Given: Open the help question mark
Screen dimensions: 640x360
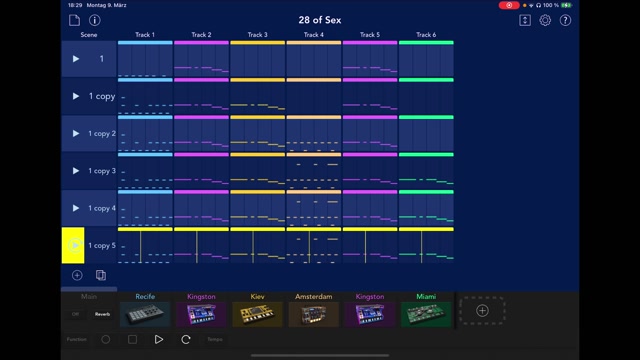Looking at the screenshot, I should [x=565, y=20].
